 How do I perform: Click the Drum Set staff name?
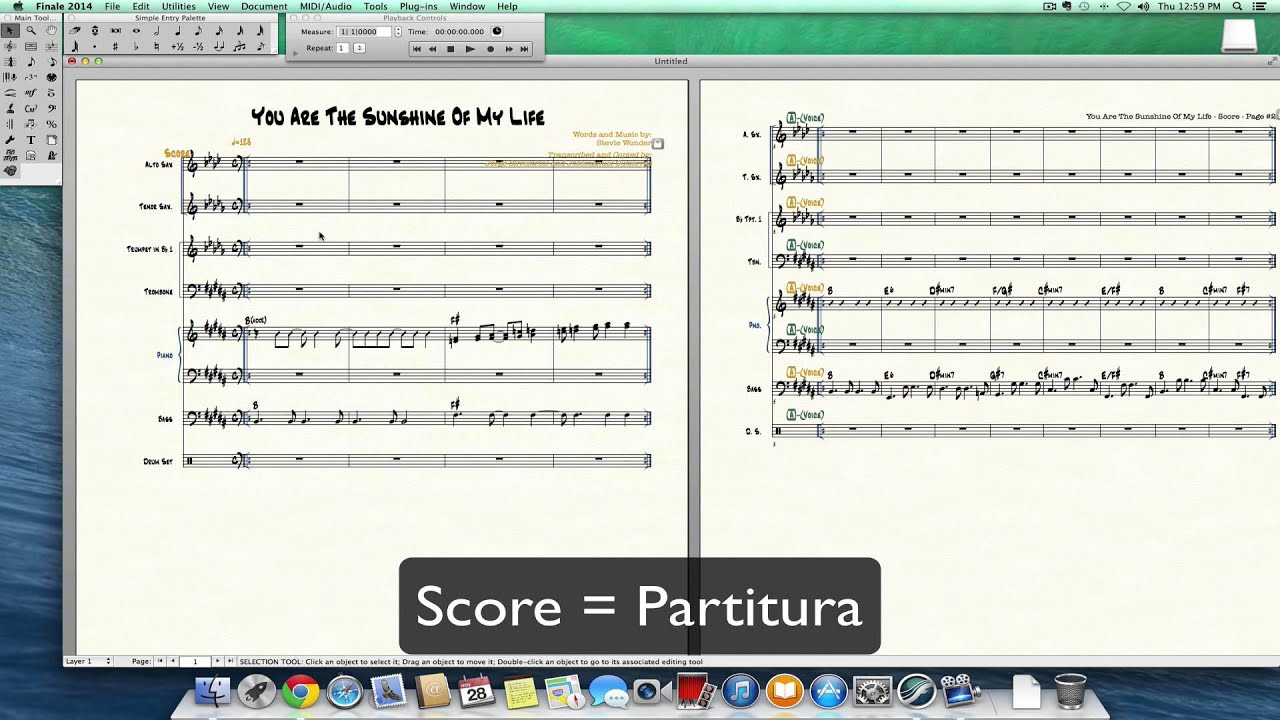(x=158, y=461)
